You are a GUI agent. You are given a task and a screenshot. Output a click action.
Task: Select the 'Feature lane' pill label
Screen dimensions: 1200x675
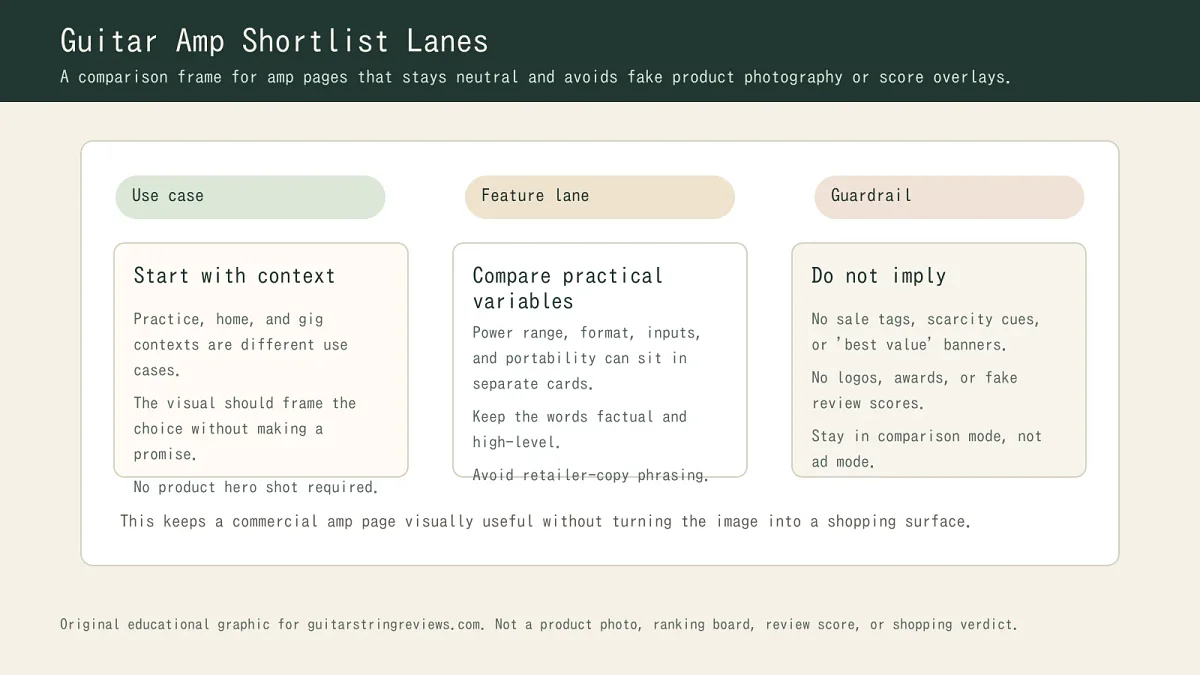coord(535,196)
